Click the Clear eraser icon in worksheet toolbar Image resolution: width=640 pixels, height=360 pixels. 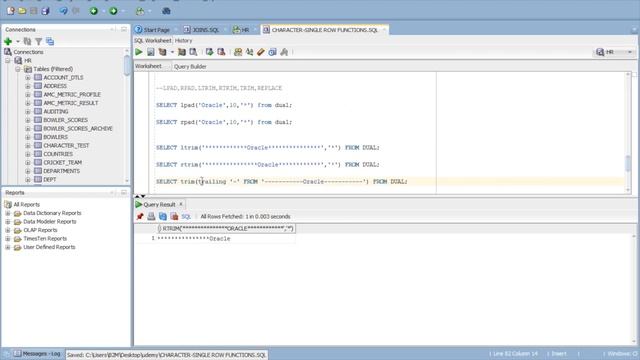[261, 52]
